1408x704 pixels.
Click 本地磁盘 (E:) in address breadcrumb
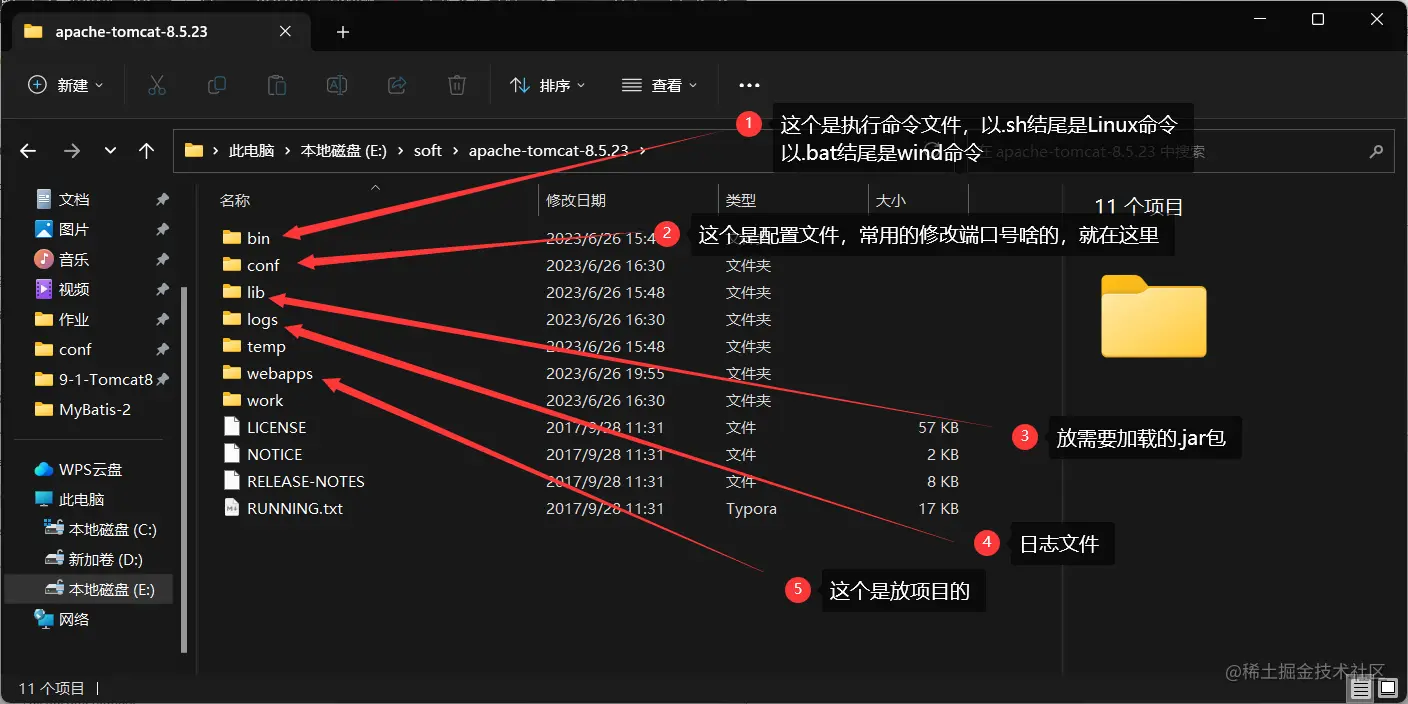point(343,151)
